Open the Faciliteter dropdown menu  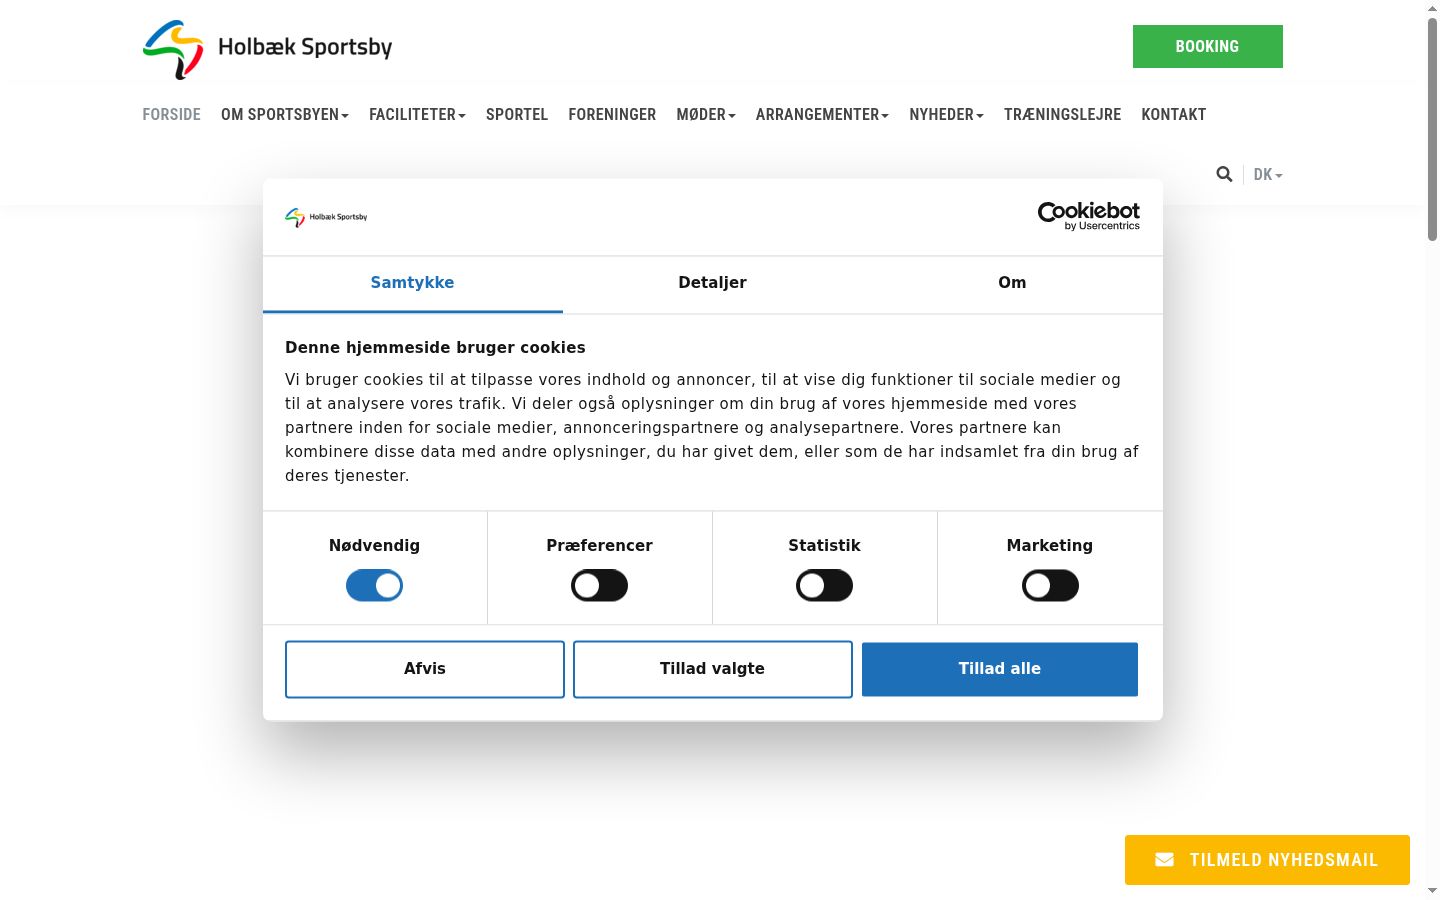click(417, 115)
